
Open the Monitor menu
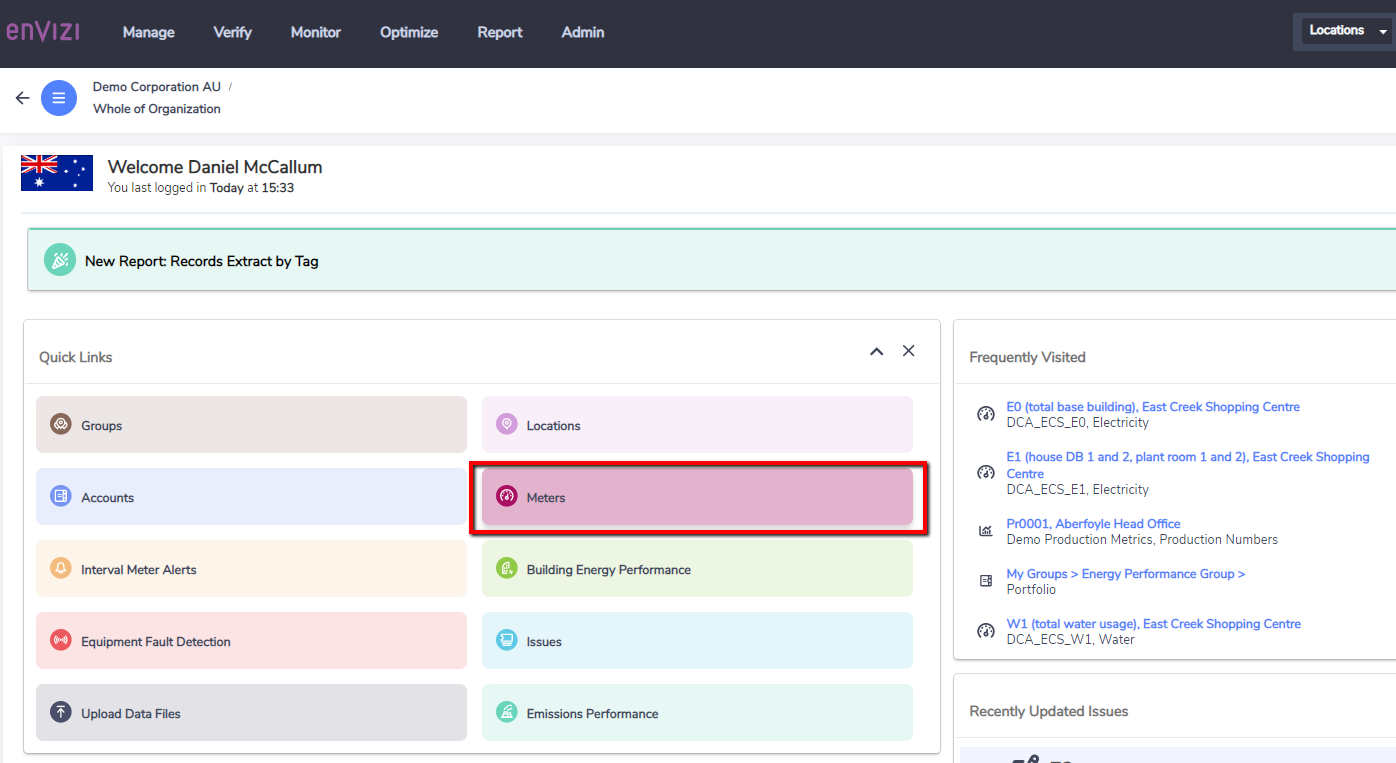click(316, 32)
